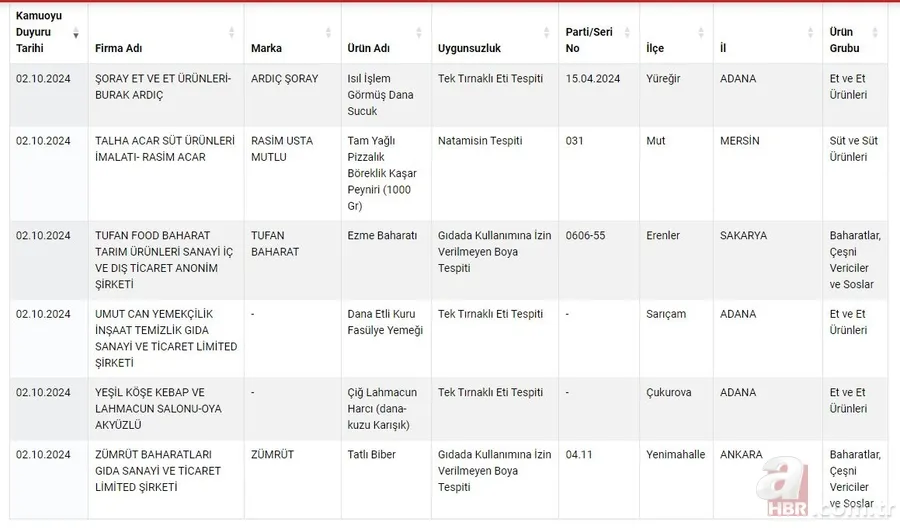Select the Ezme Baharatı product cell
This screenshot has width=900, height=529.
click(382, 236)
